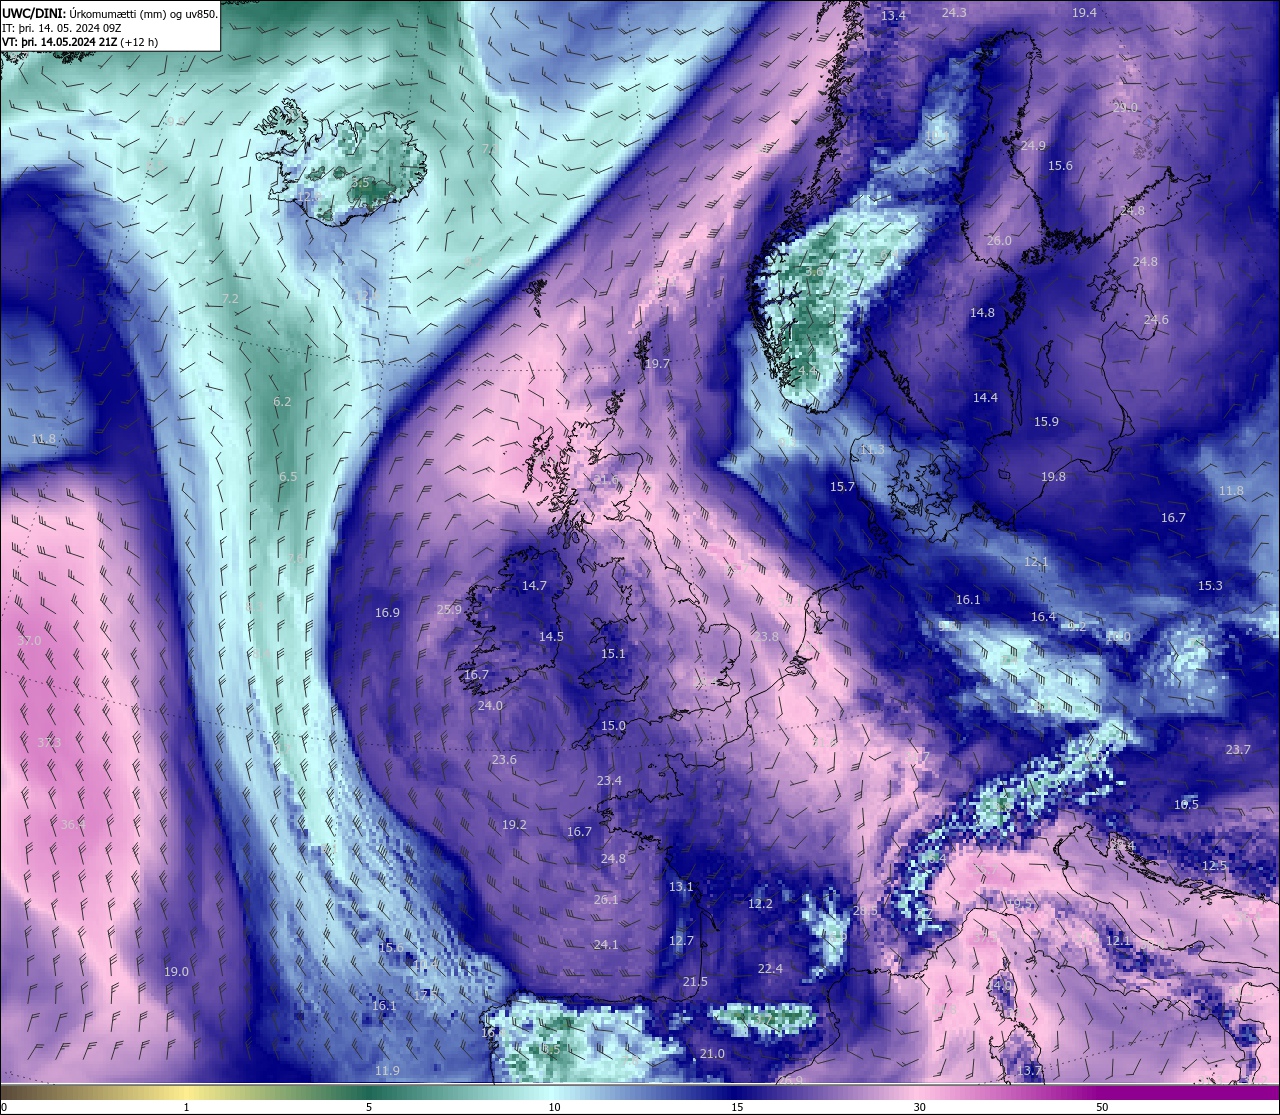
Task: Click the 10.5 value over the Balkans
Action: [x=1186, y=804]
